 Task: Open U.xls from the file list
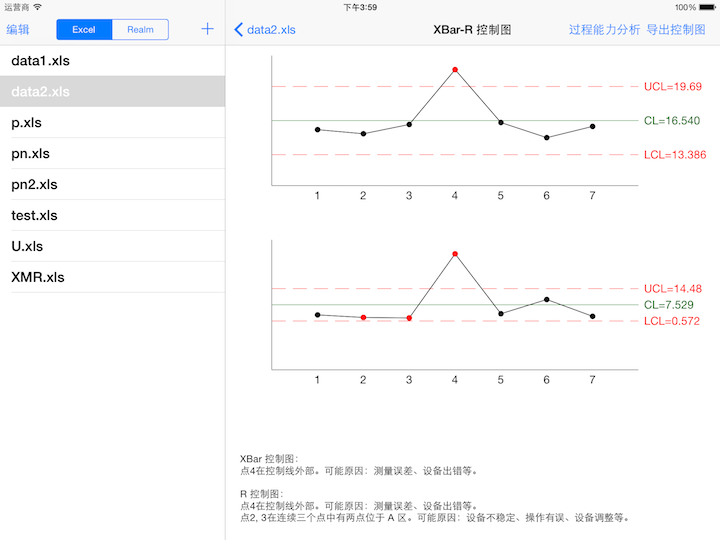point(112,246)
